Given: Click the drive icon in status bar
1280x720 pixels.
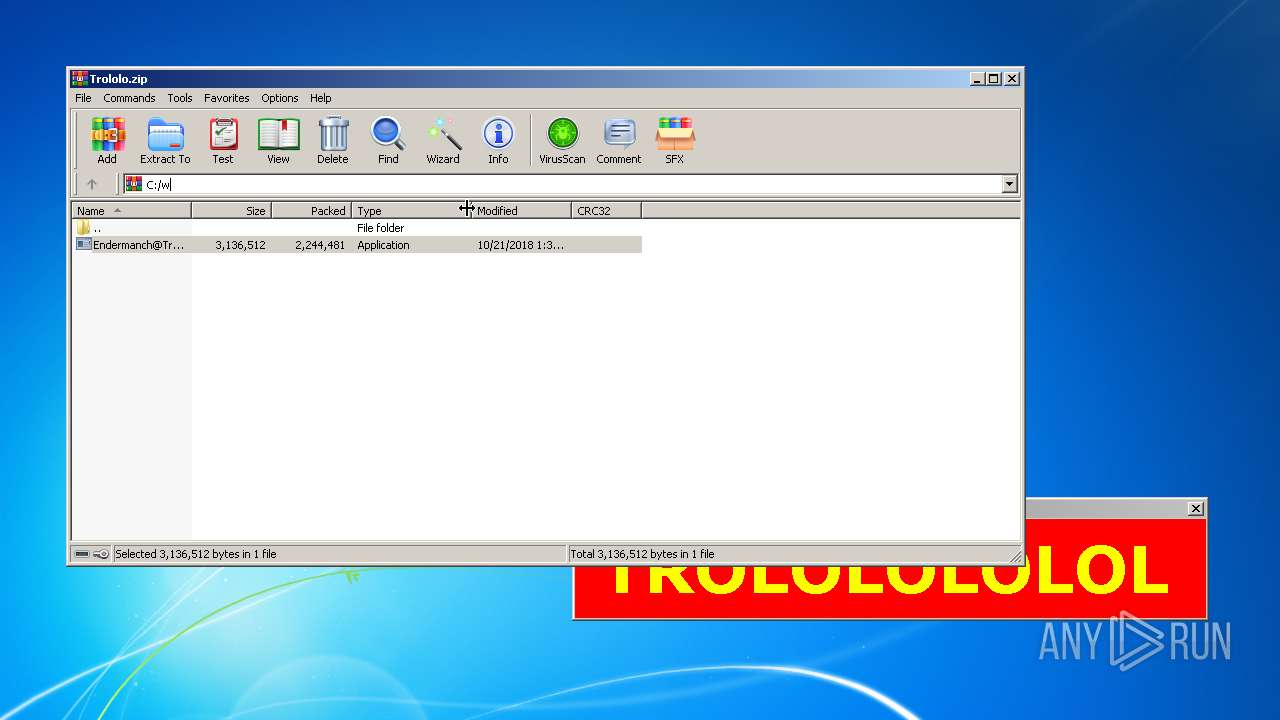Looking at the screenshot, I should click(82, 554).
